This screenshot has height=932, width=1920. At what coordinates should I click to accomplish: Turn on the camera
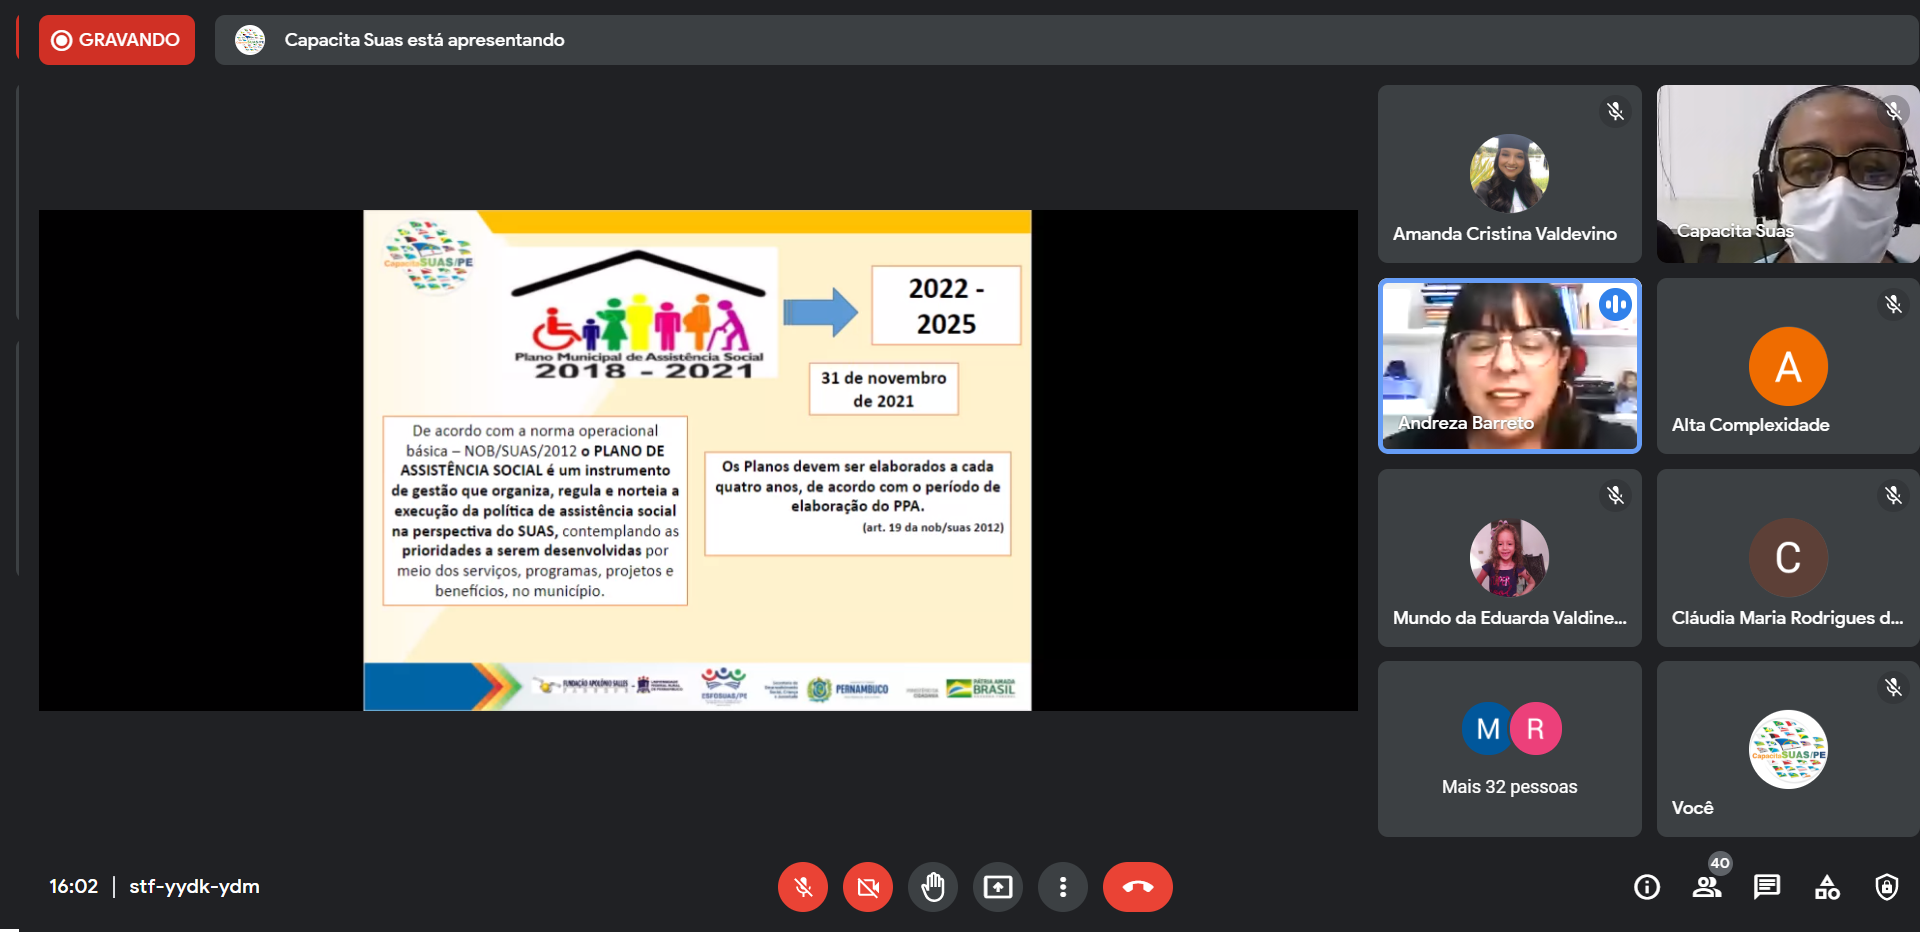click(x=867, y=887)
